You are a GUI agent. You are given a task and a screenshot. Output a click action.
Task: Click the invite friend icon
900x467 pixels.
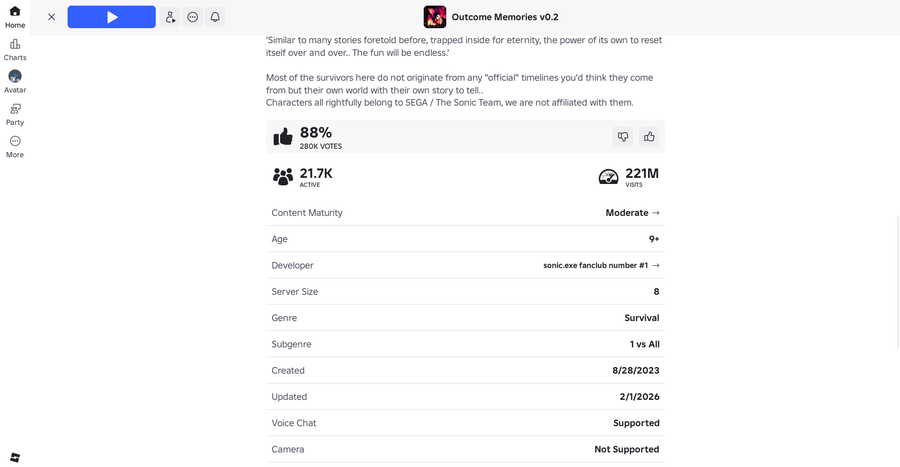(170, 17)
